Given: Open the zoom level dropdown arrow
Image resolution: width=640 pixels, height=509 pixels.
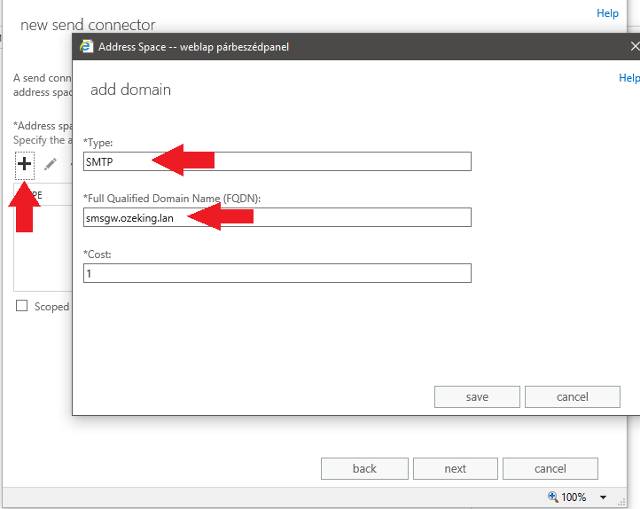Looking at the screenshot, I should click(x=603, y=497).
